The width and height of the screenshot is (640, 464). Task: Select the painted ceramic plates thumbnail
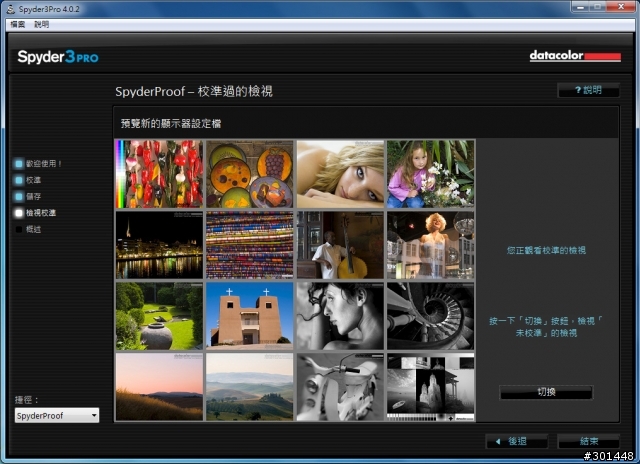coord(249,174)
